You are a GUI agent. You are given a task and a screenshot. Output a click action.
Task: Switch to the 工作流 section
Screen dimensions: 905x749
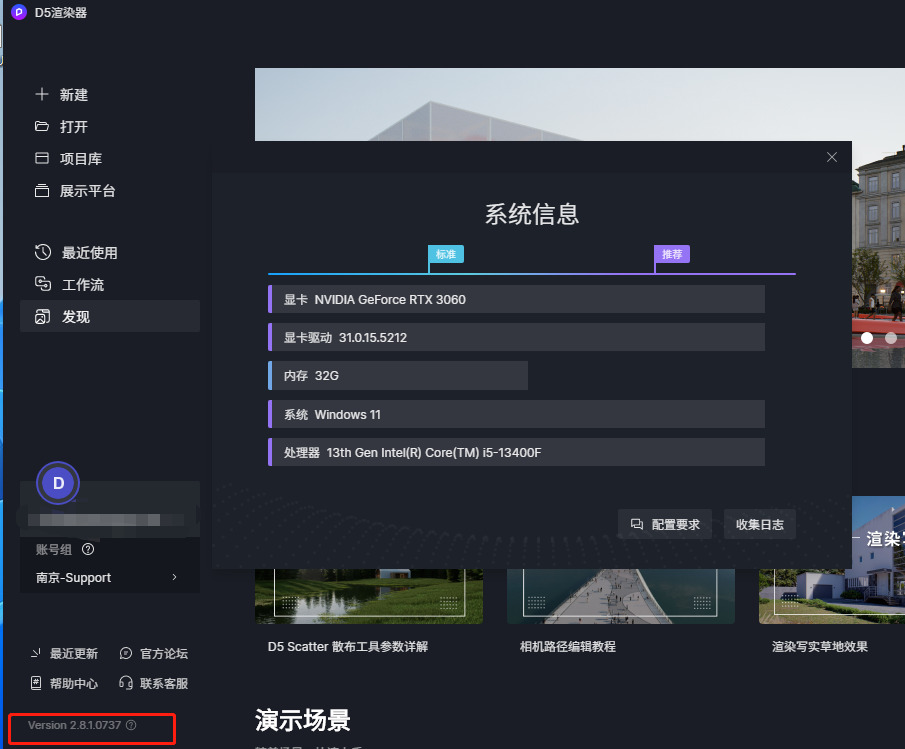tap(83, 284)
